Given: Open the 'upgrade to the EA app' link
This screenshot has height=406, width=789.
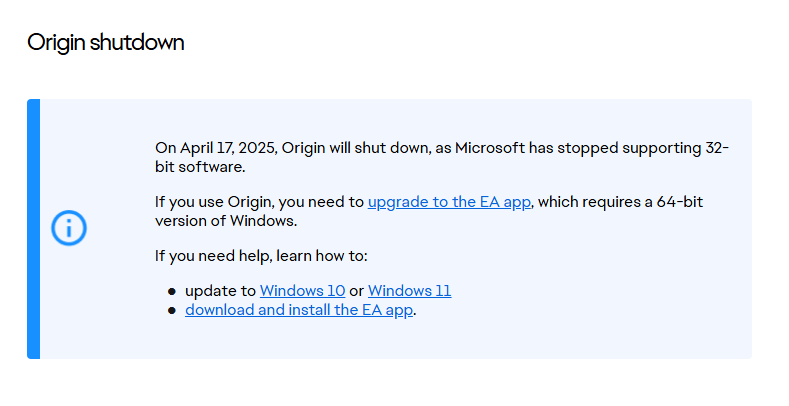Looking at the screenshot, I should 449,202.
